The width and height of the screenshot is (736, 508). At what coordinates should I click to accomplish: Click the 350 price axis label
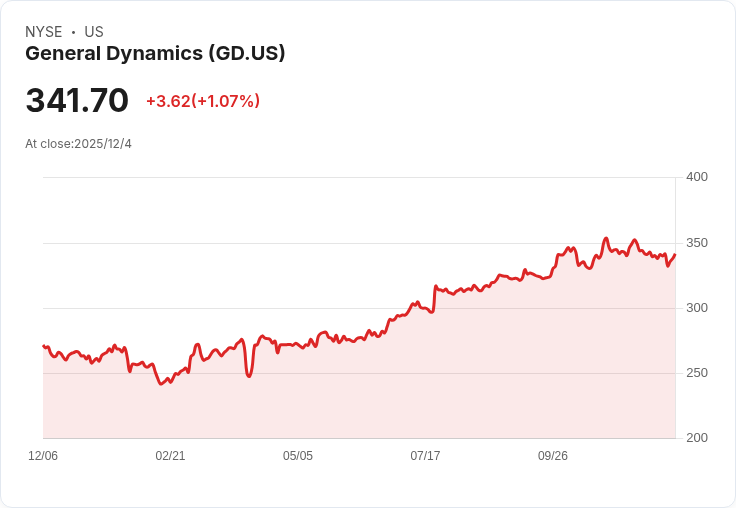pos(696,243)
